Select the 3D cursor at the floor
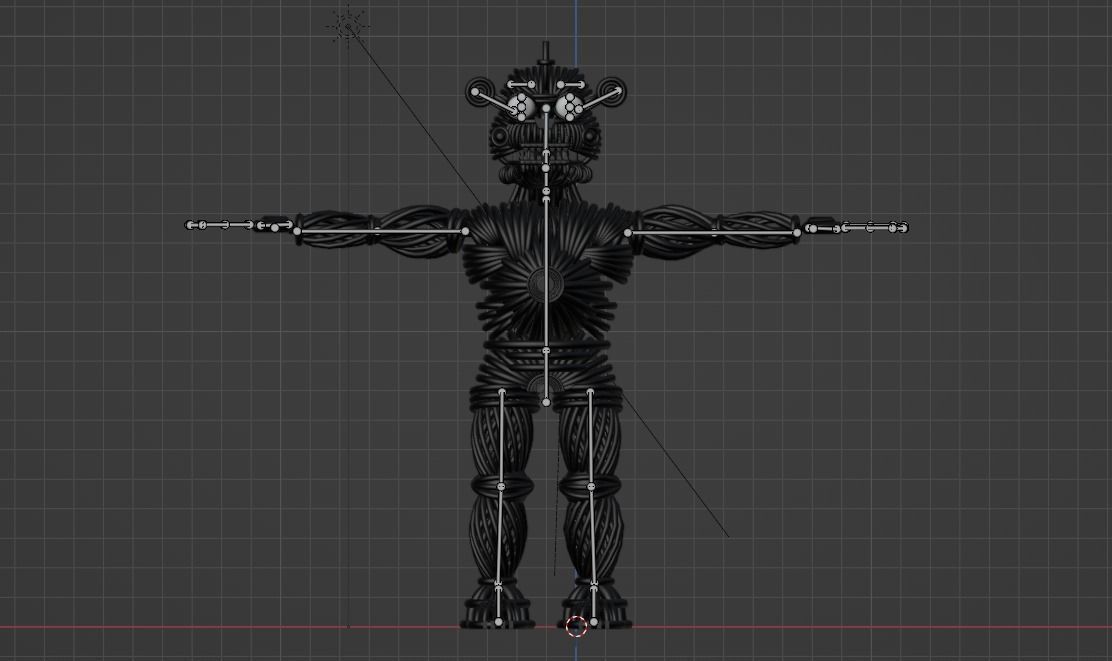1112x661 pixels. tap(577, 626)
